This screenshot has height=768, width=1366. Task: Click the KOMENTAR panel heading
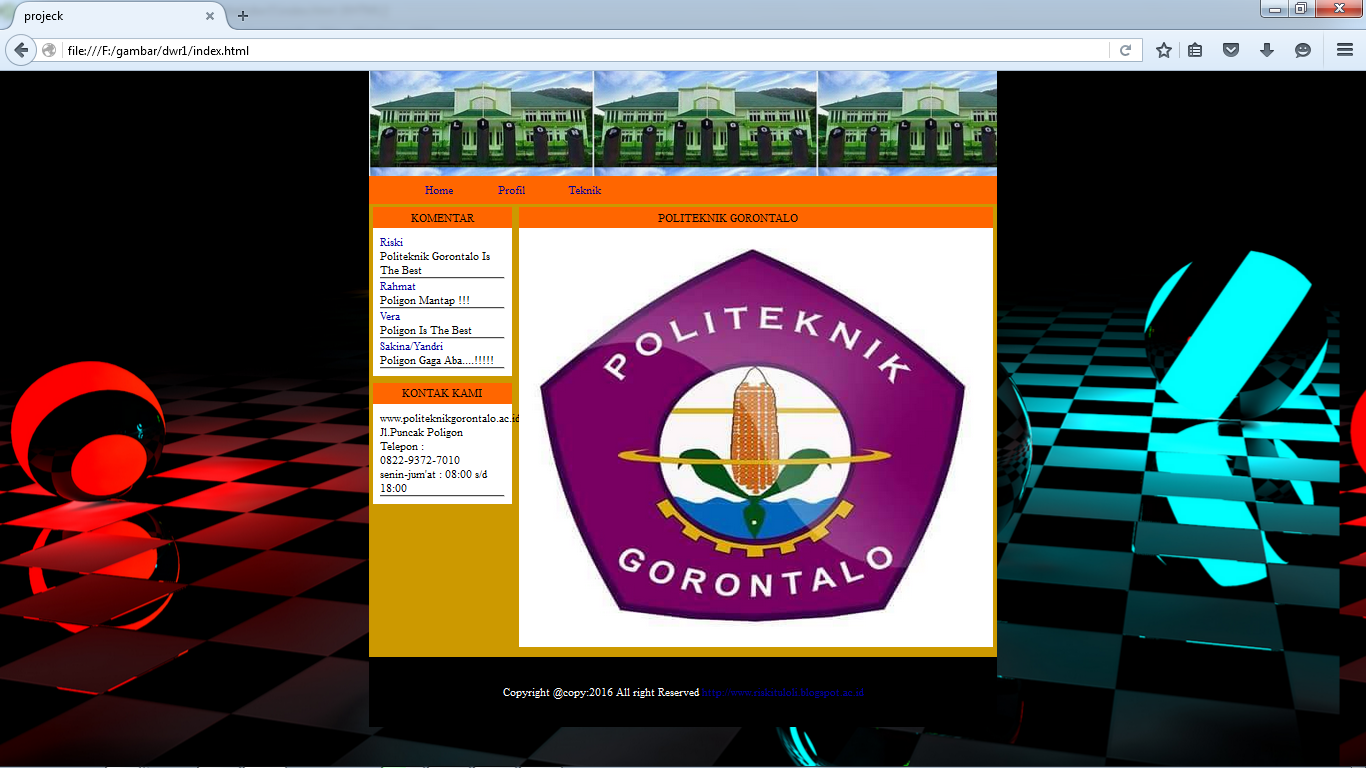[442, 218]
